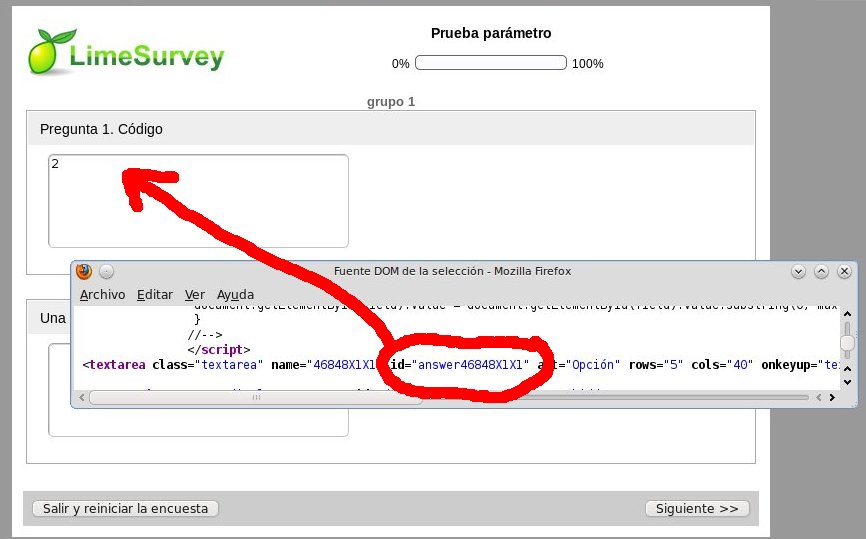Click the Siguiente >> button
The width and height of the screenshot is (866, 539).
(x=697, y=509)
